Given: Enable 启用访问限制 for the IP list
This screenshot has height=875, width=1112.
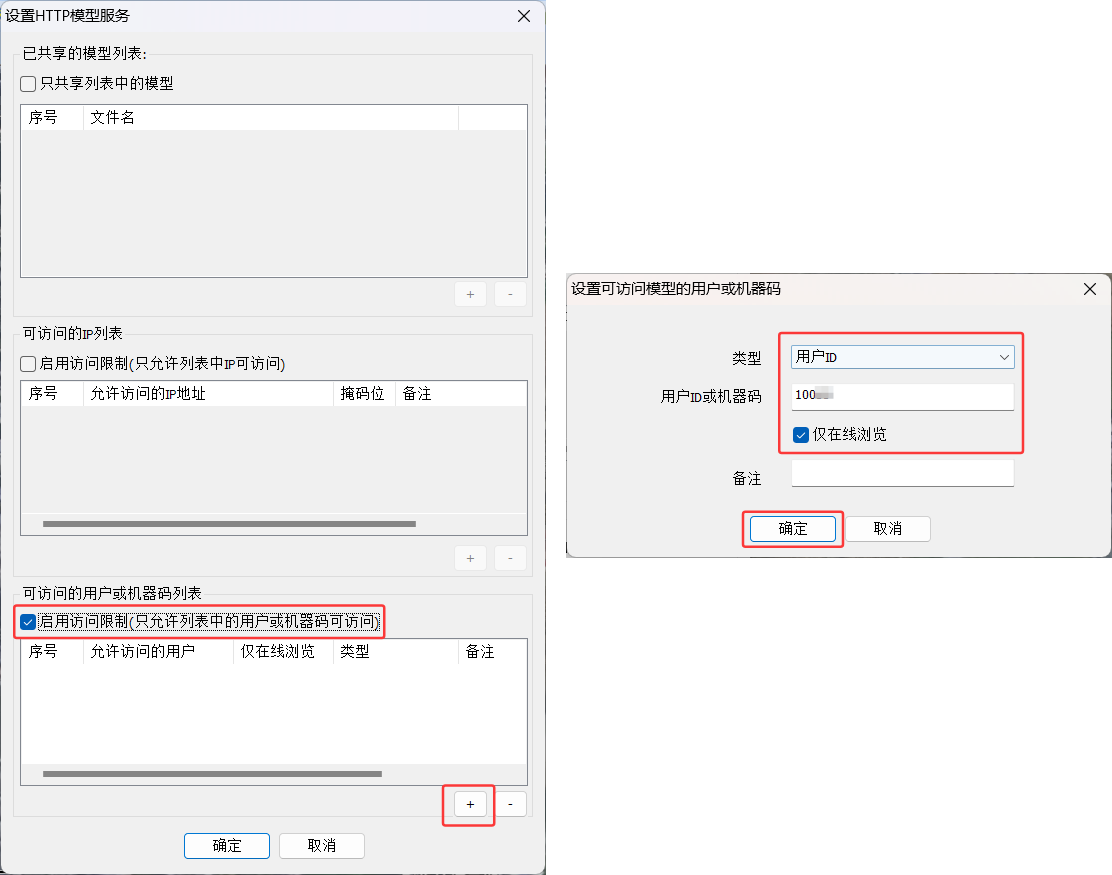Looking at the screenshot, I should [x=27, y=362].
